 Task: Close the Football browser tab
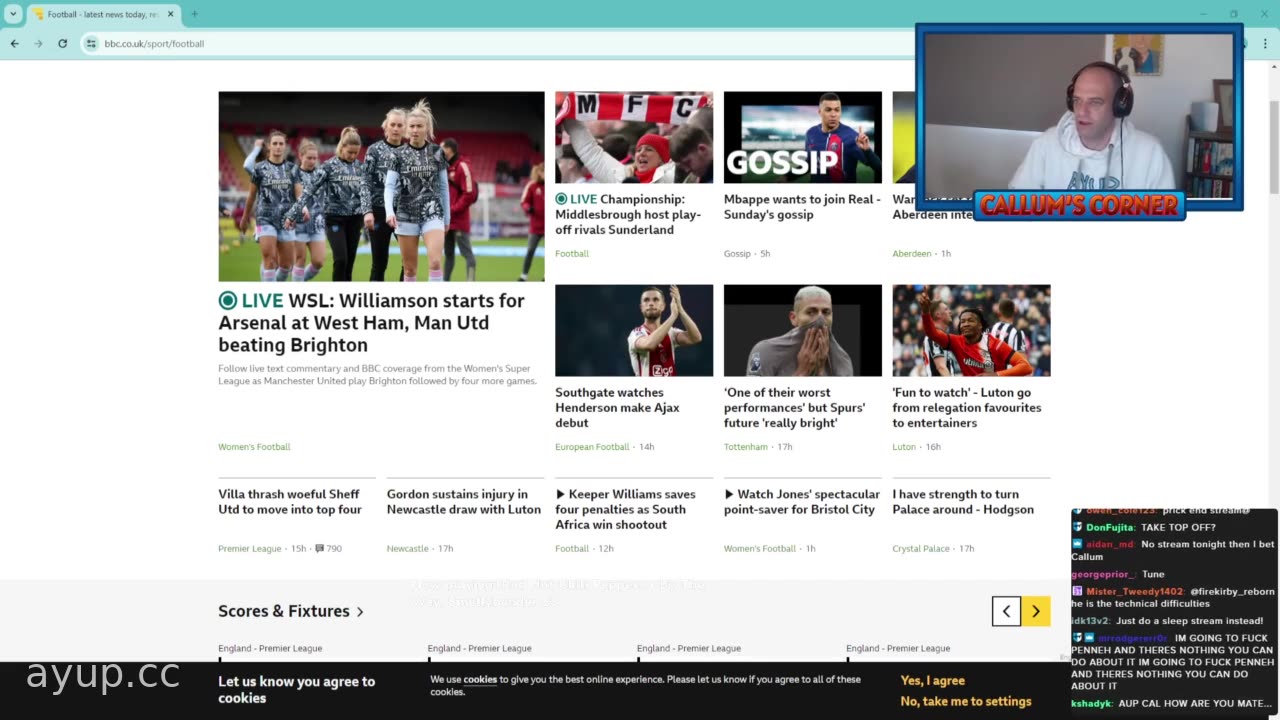coord(170,14)
